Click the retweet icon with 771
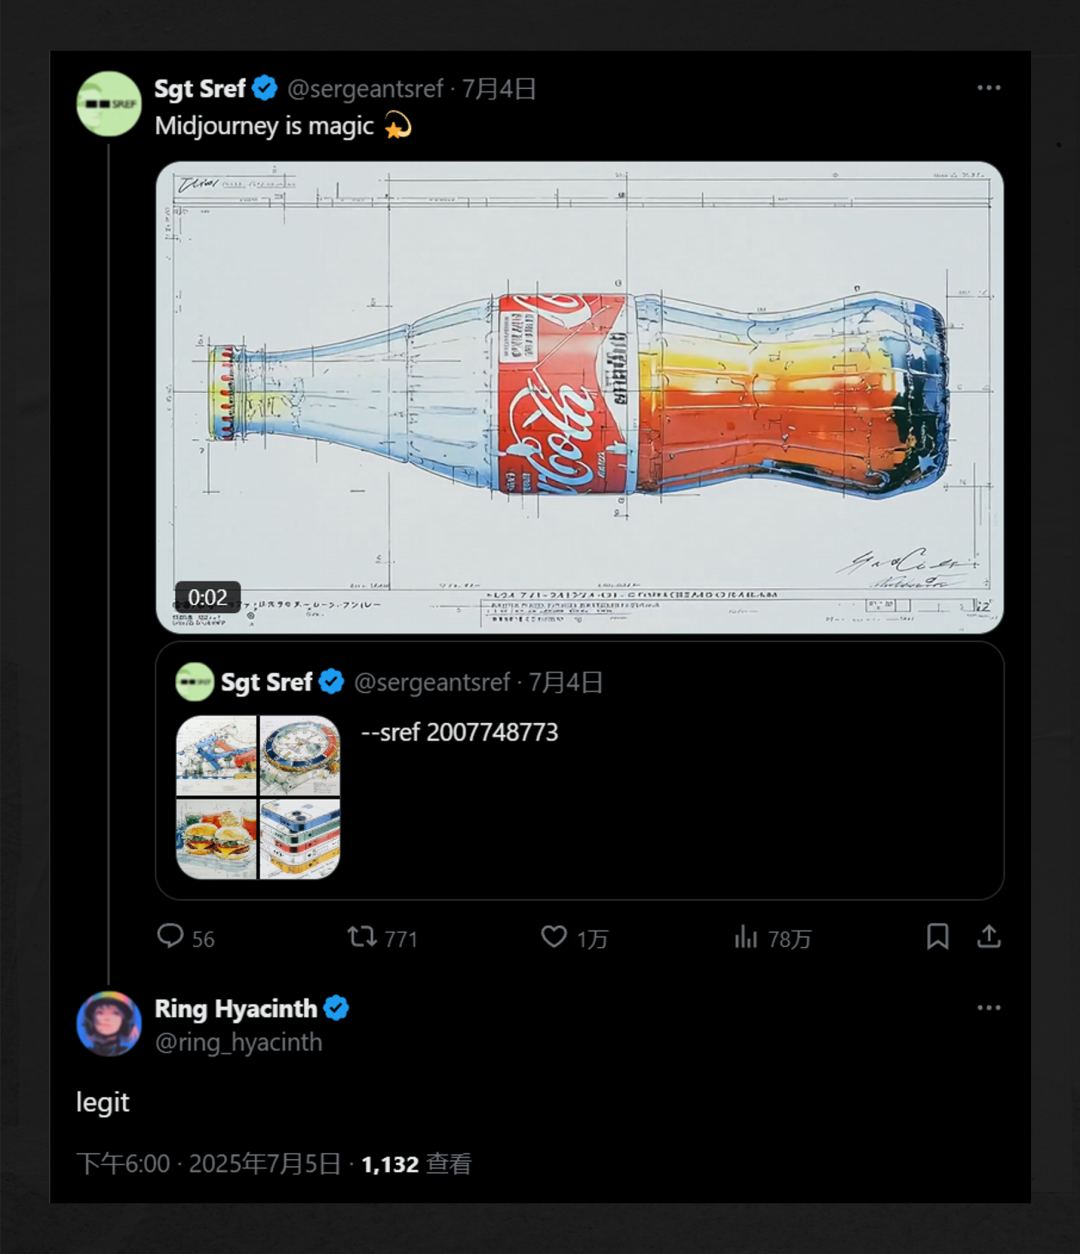This screenshot has height=1254, width=1080. tap(361, 936)
